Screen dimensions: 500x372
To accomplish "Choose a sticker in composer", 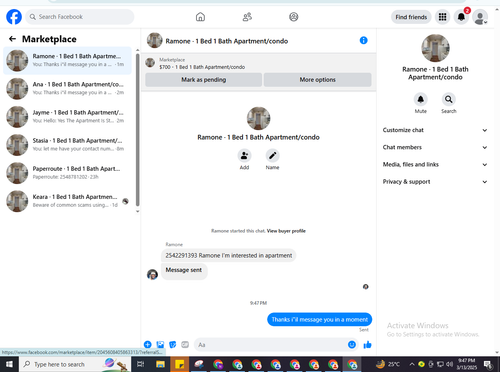I will click(173, 345).
